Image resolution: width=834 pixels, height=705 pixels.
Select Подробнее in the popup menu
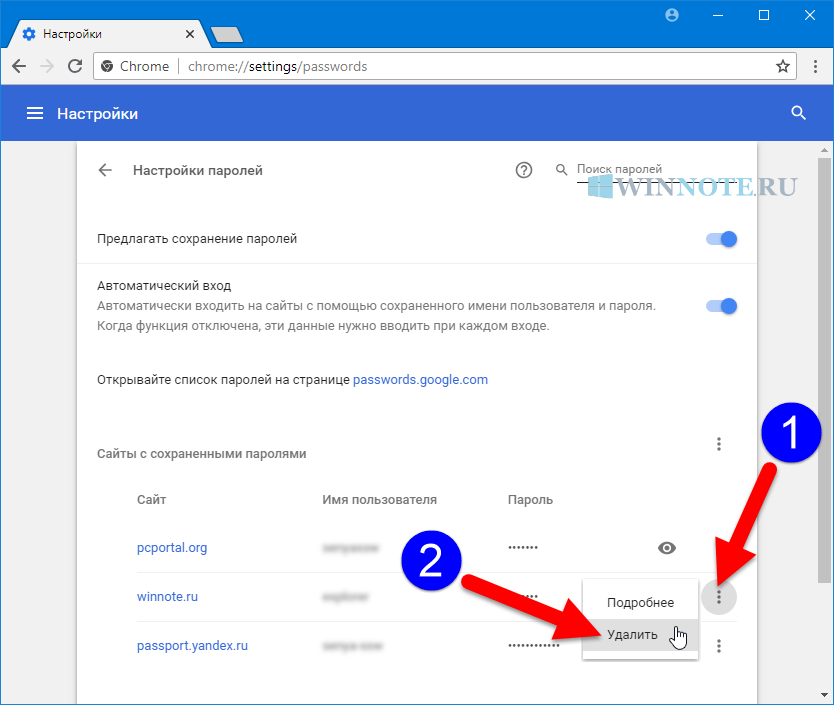pyautogui.click(x=640, y=602)
